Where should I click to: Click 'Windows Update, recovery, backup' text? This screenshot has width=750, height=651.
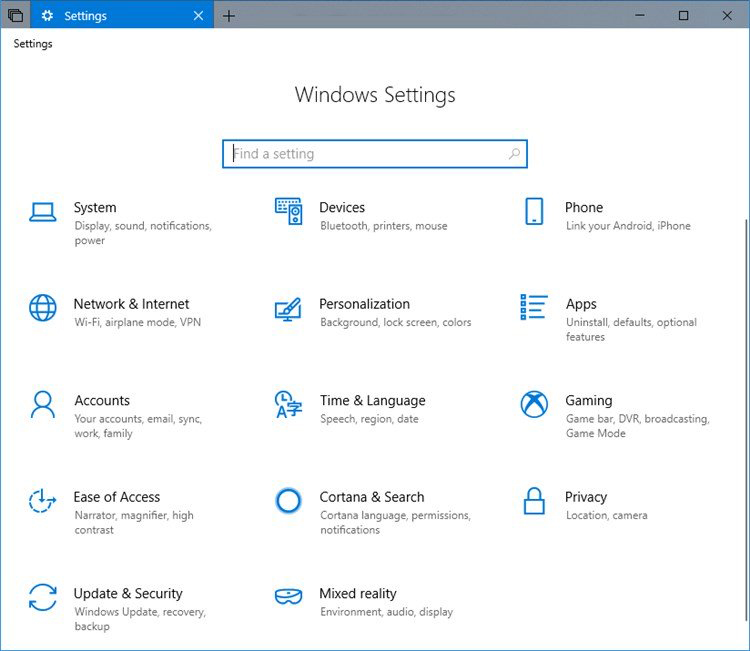coord(140,619)
